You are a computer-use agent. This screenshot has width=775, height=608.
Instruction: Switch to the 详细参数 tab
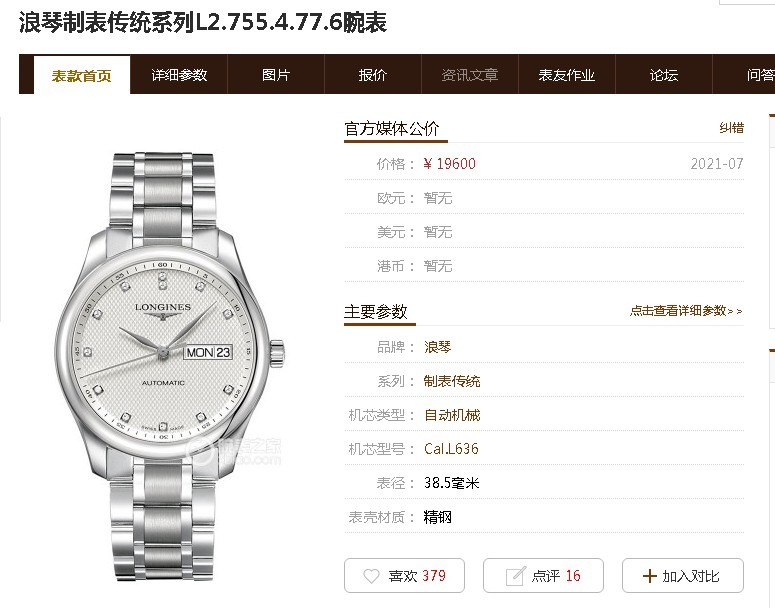[x=179, y=75]
